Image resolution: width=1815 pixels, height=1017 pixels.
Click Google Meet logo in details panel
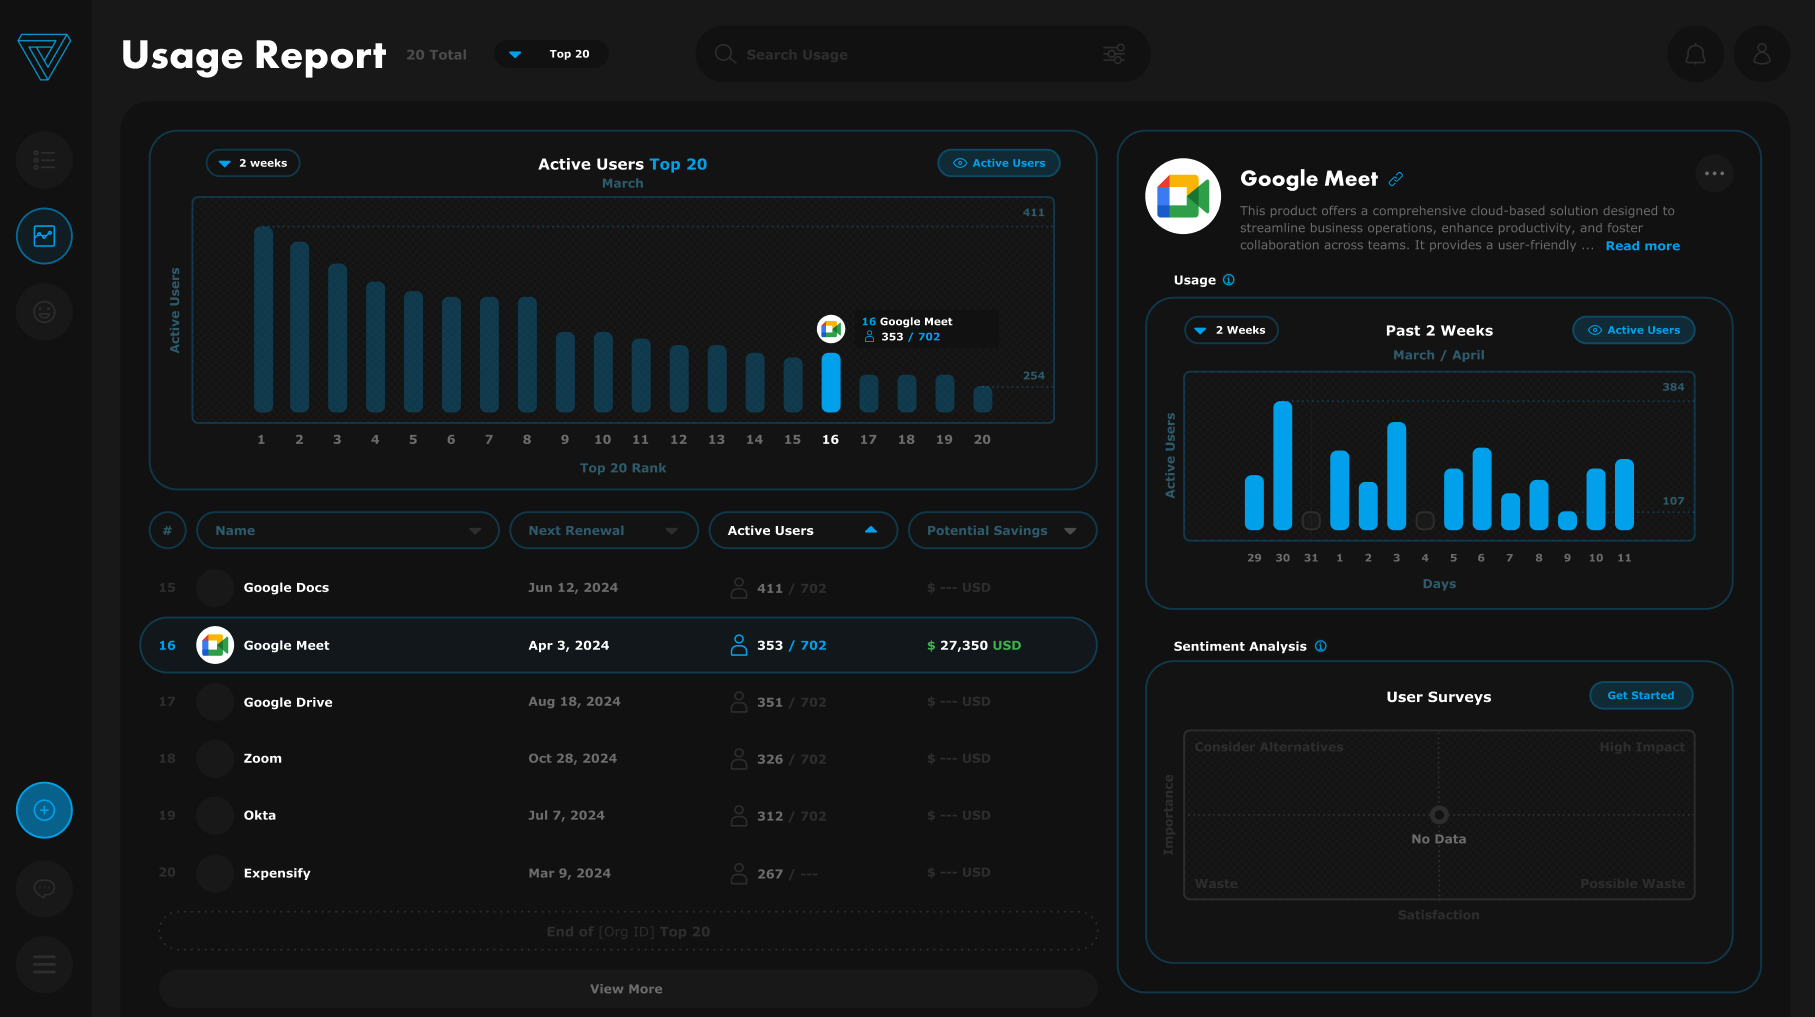(x=1183, y=196)
